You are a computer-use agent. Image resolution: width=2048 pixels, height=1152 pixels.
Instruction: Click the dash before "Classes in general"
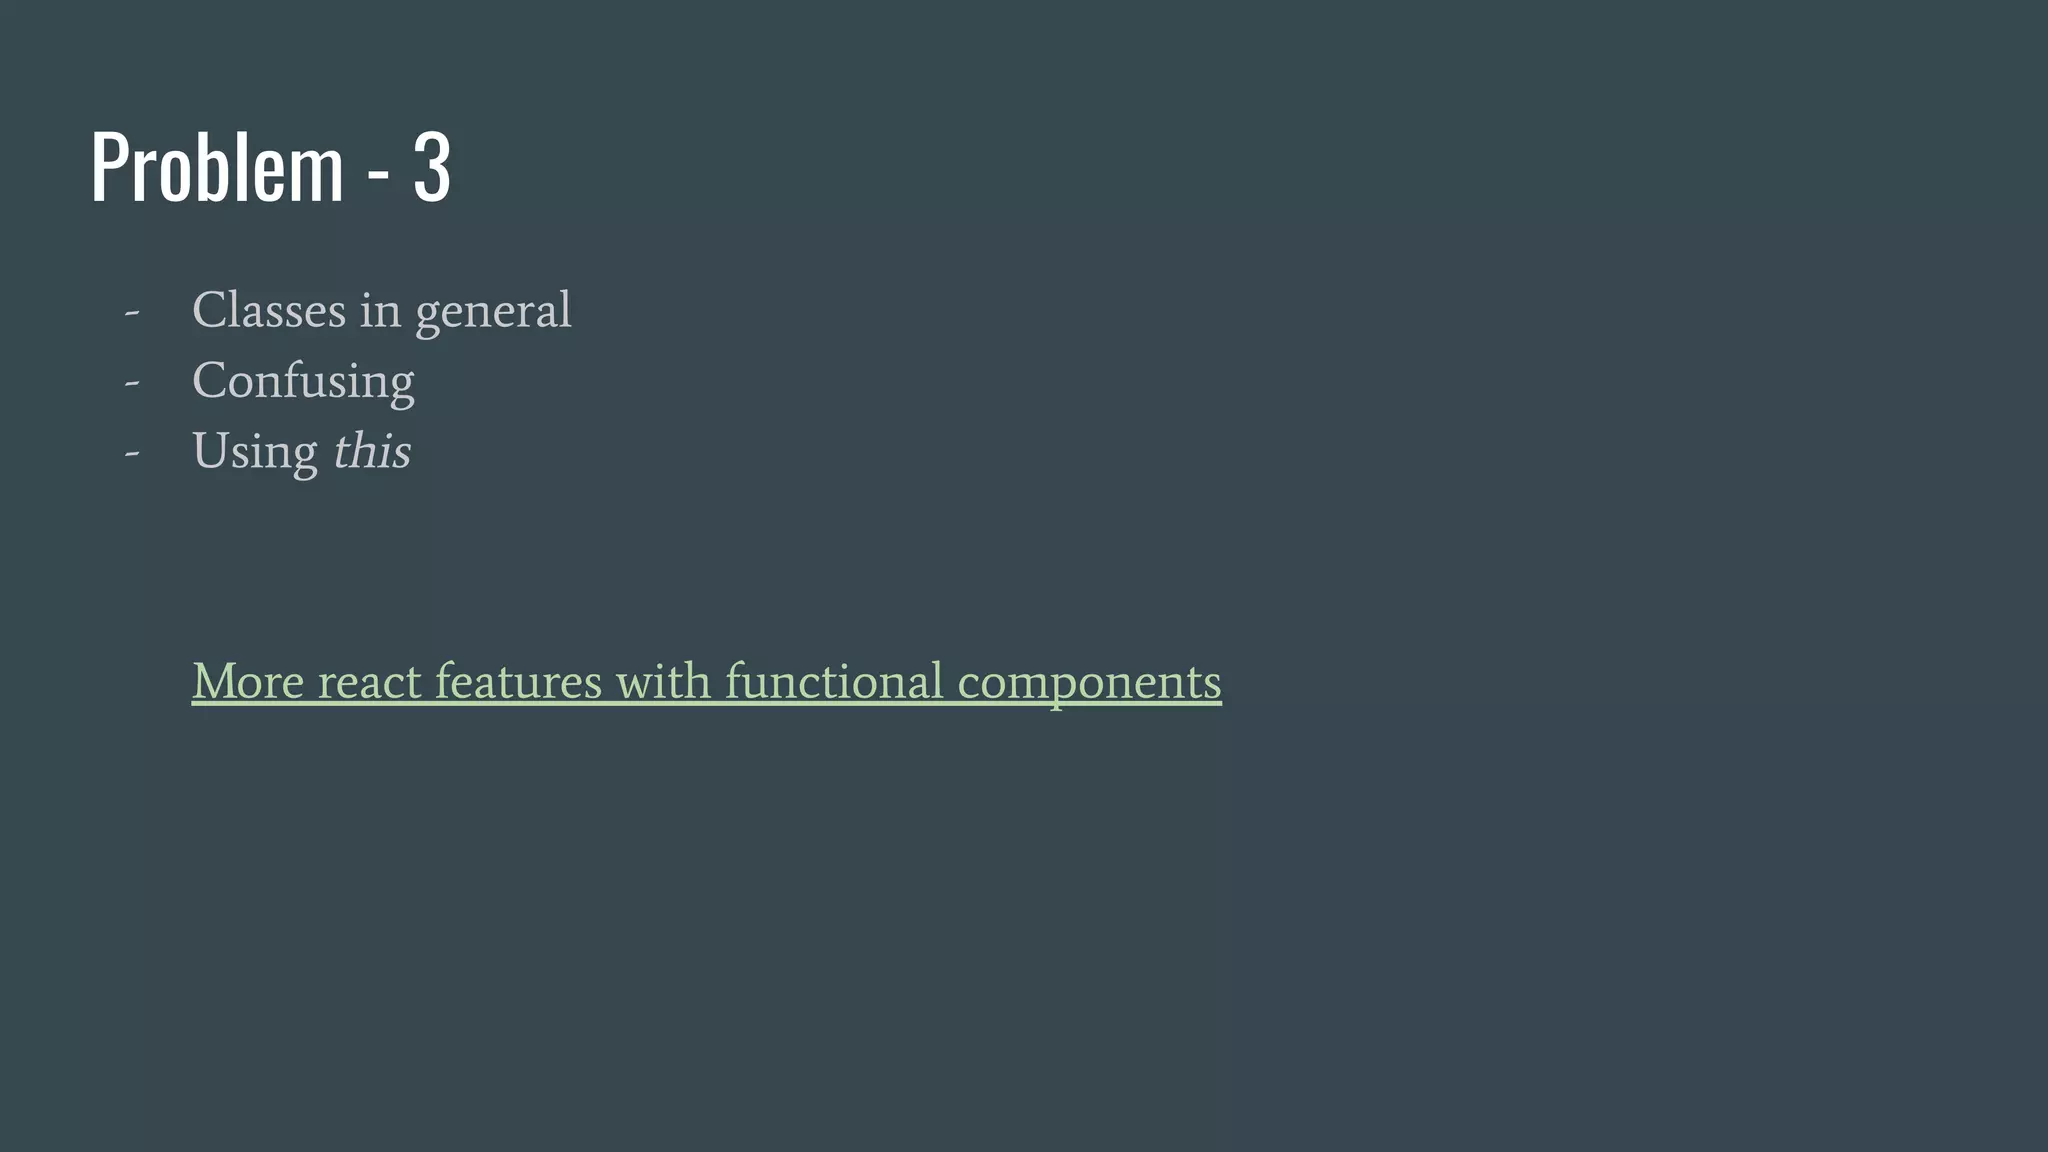[x=132, y=312]
